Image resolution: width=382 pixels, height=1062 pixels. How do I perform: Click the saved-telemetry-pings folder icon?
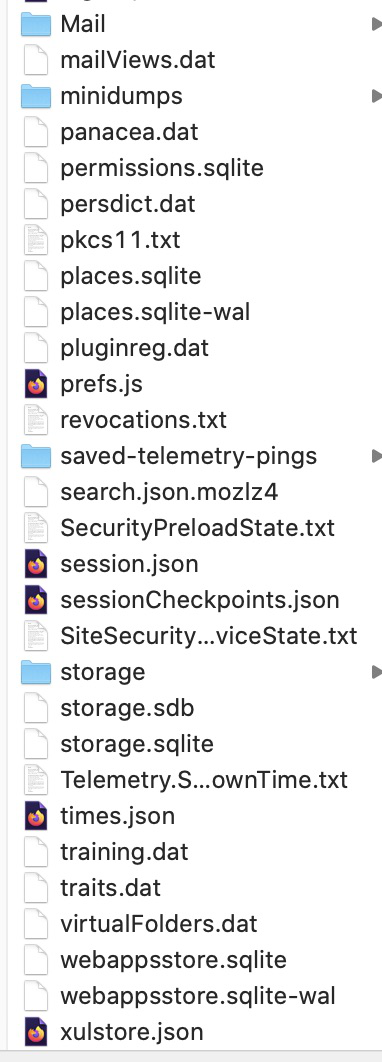pyautogui.click(x=36, y=456)
